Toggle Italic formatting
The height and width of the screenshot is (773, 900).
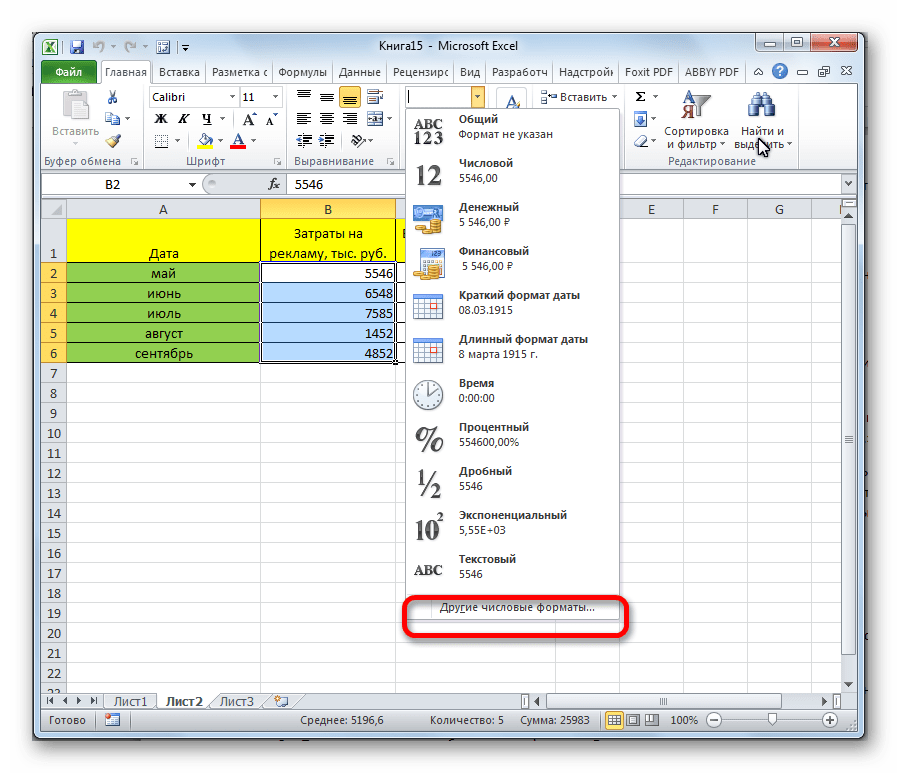181,119
